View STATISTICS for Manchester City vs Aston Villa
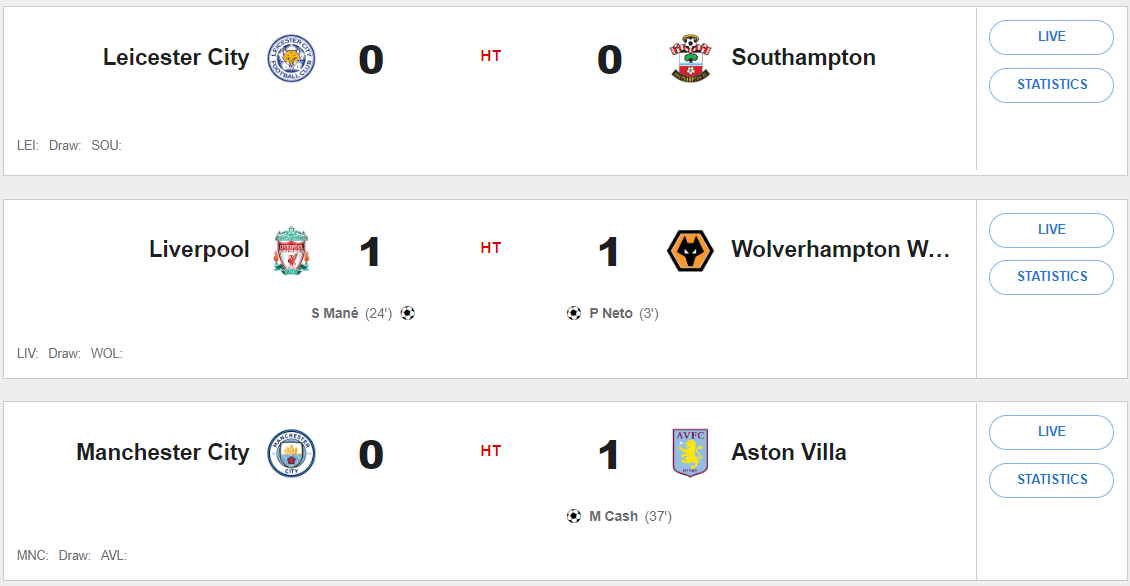 click(1051, 480)
